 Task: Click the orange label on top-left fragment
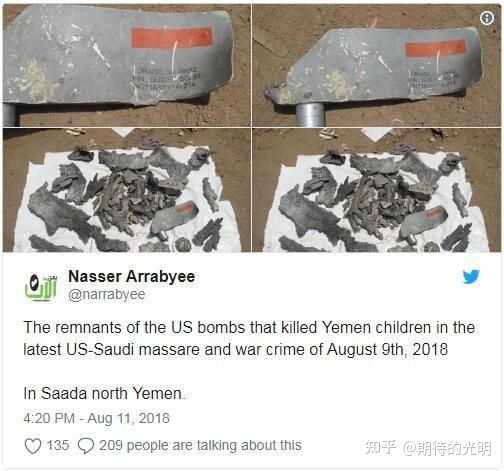coord(172,38)
